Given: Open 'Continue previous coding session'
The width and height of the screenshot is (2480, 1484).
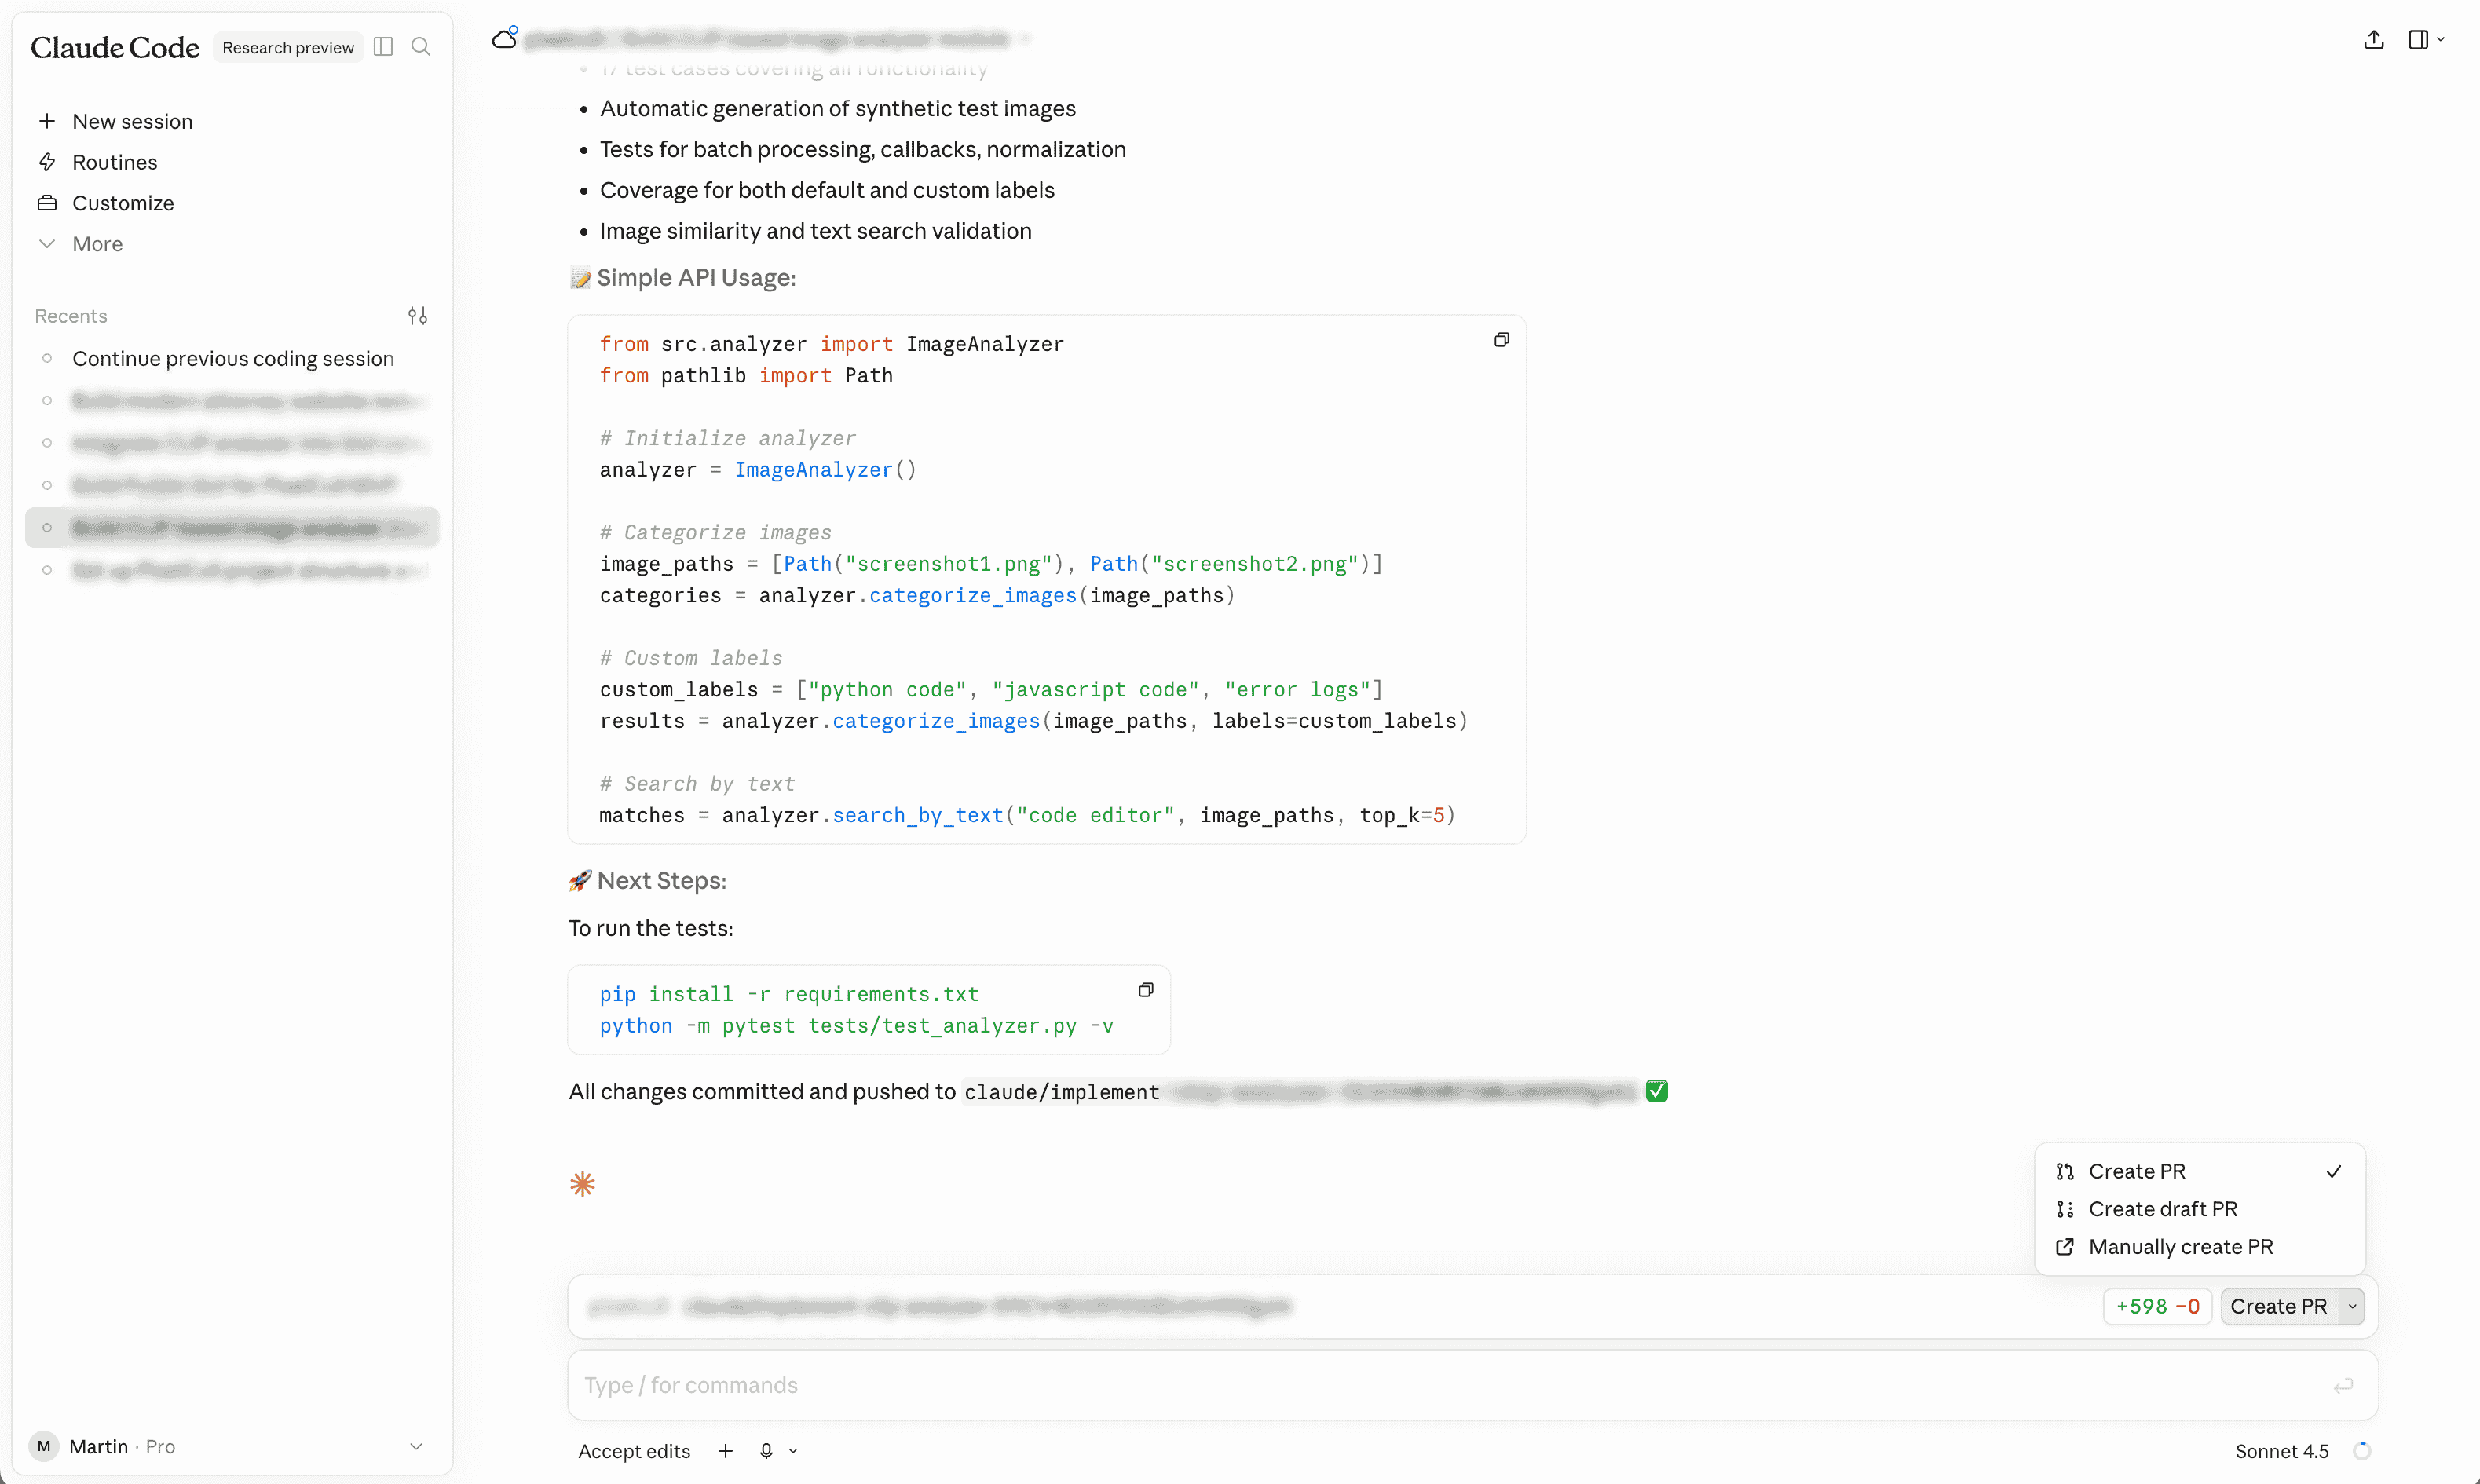Looking at the screenshot, I should 232,358.
